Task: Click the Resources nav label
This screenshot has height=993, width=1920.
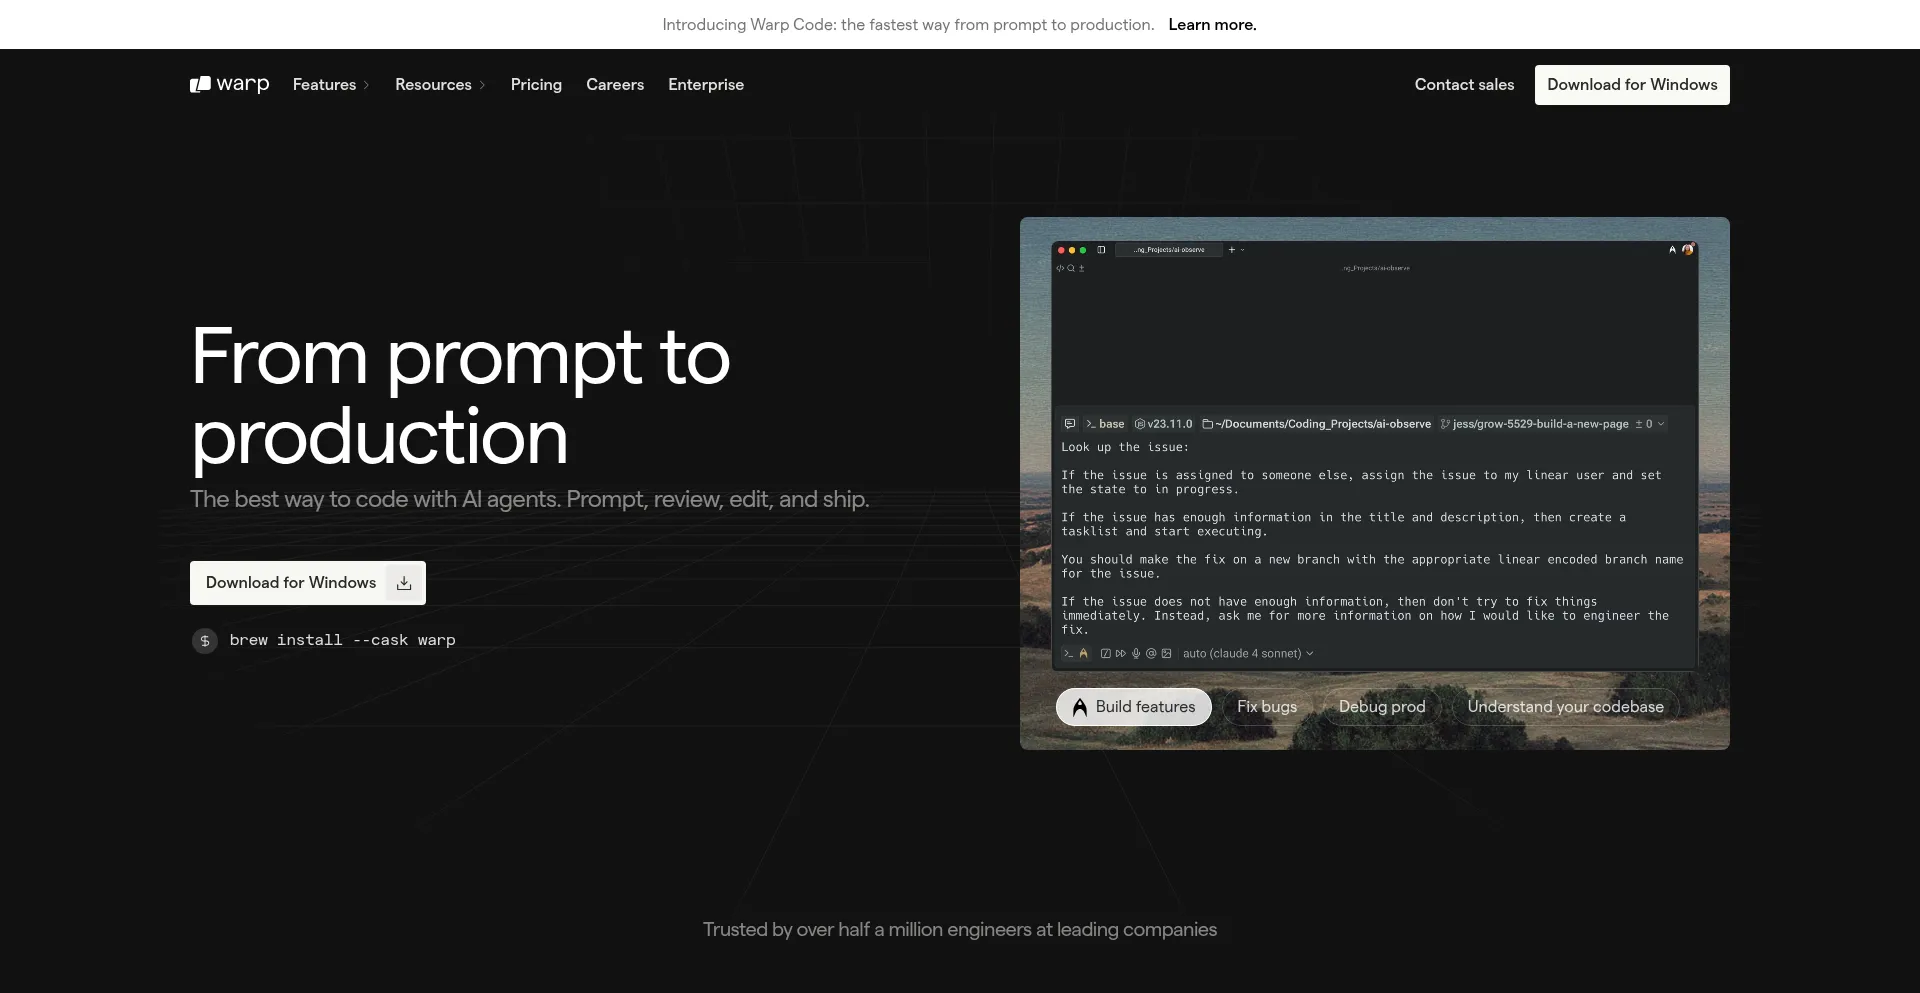Action: tap(433, 85)
